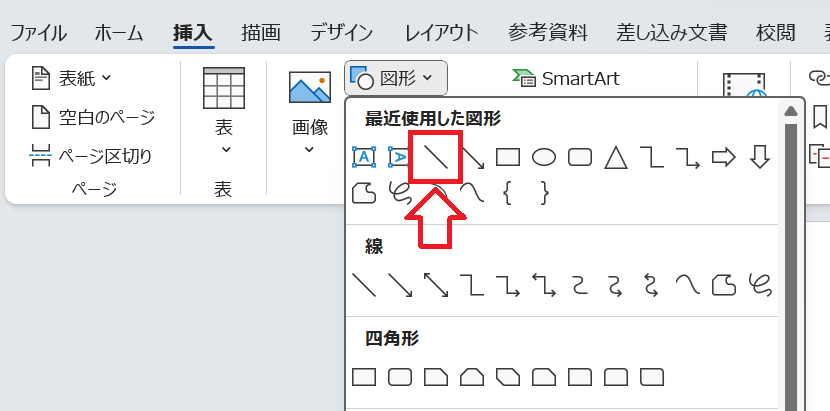Click the 挿入 tab
This screenshot has width=830, height=411.
[x=193, y=33]
